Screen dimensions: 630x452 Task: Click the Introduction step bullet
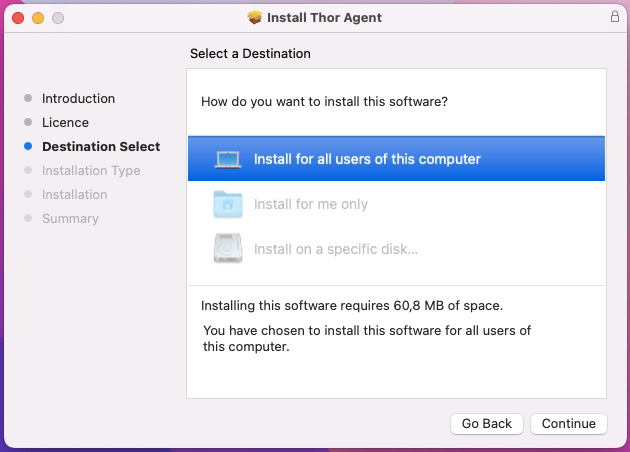(x=28, y=99)
